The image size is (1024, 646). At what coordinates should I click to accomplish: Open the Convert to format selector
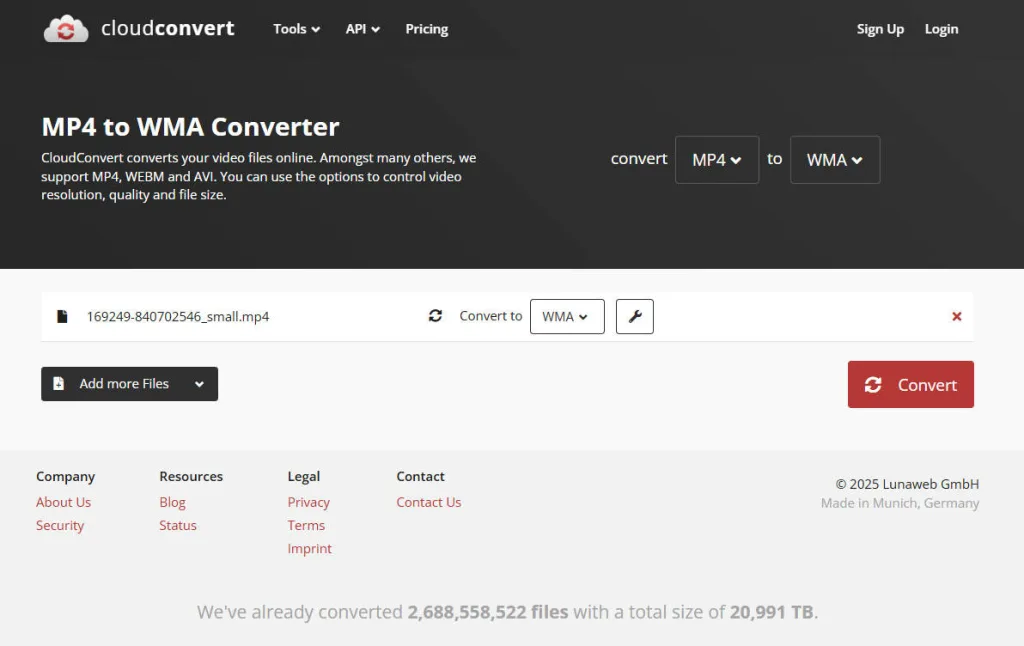(567, 316)
